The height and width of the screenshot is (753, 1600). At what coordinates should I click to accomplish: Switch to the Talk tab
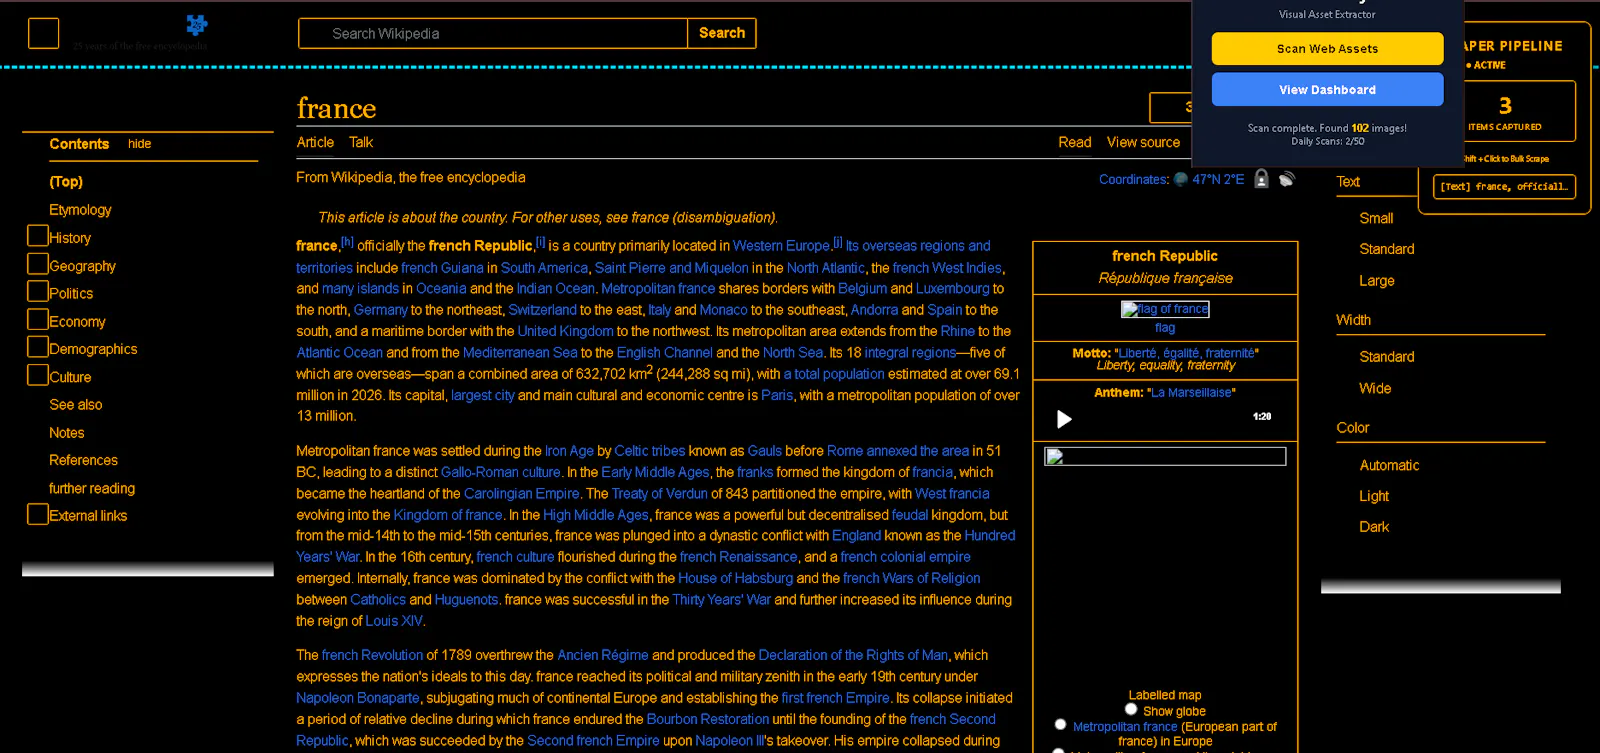pyautogui.click(x=361, y=142)
